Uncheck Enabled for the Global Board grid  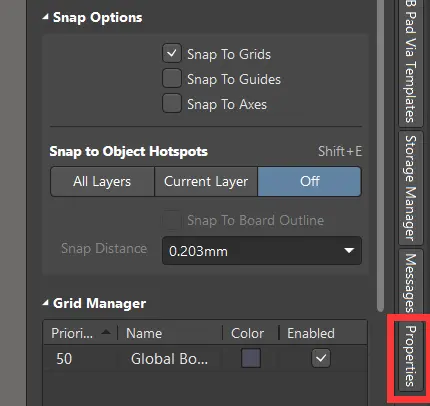coord(321,358)
